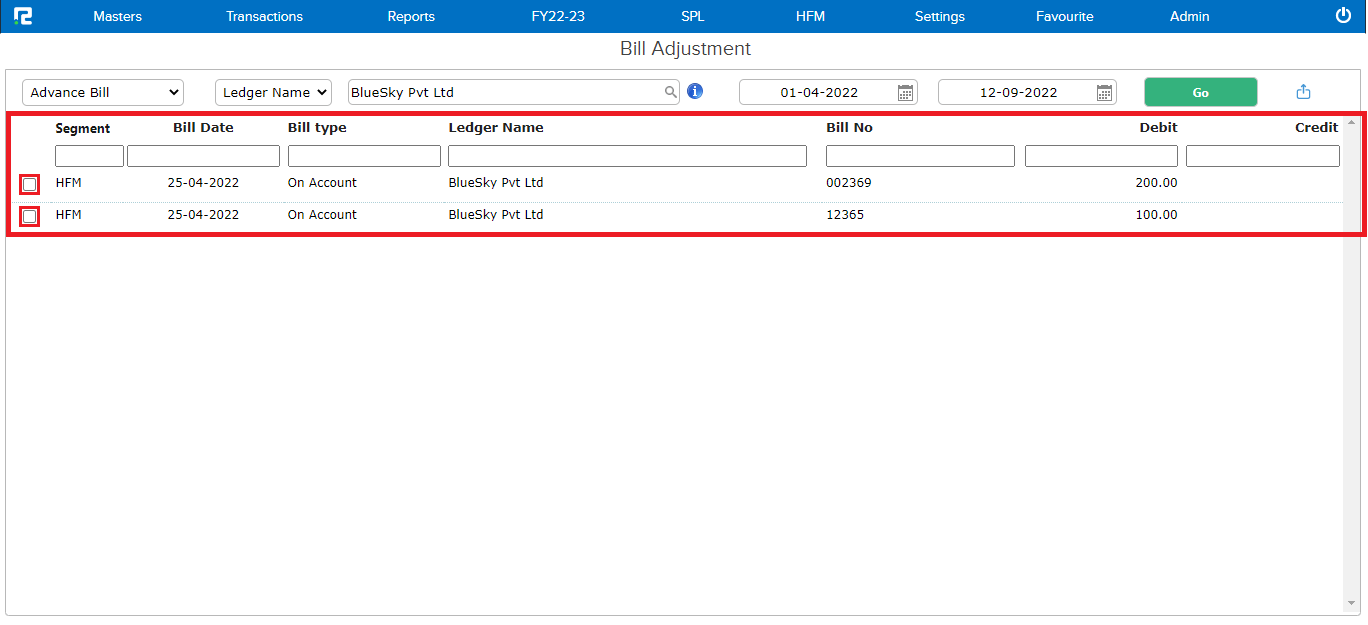Click the export share icon
This screenshot has width=1368, height=625.
point(1303,92)
